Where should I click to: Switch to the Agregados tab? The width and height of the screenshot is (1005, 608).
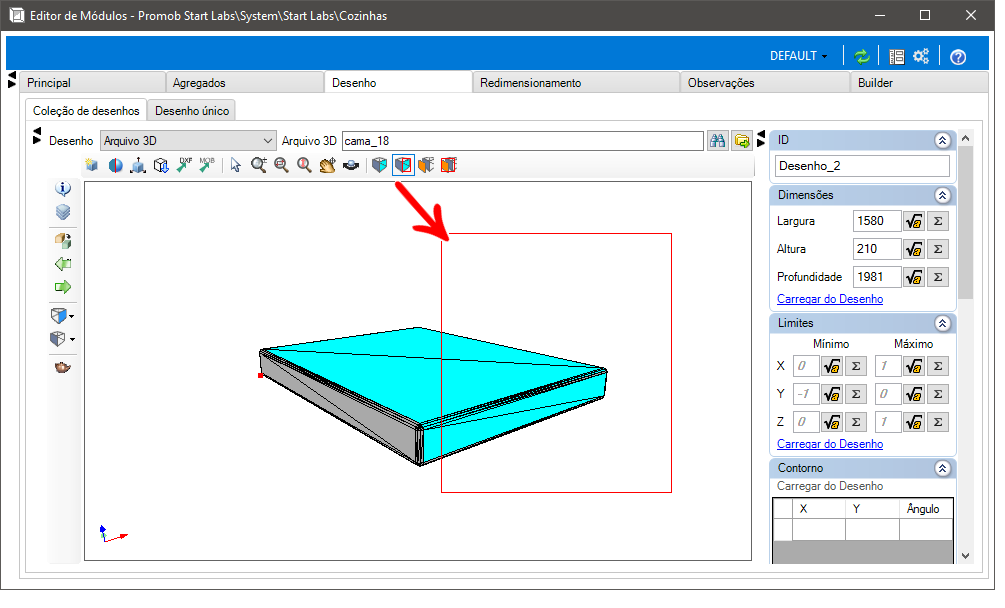click(245, 83)
